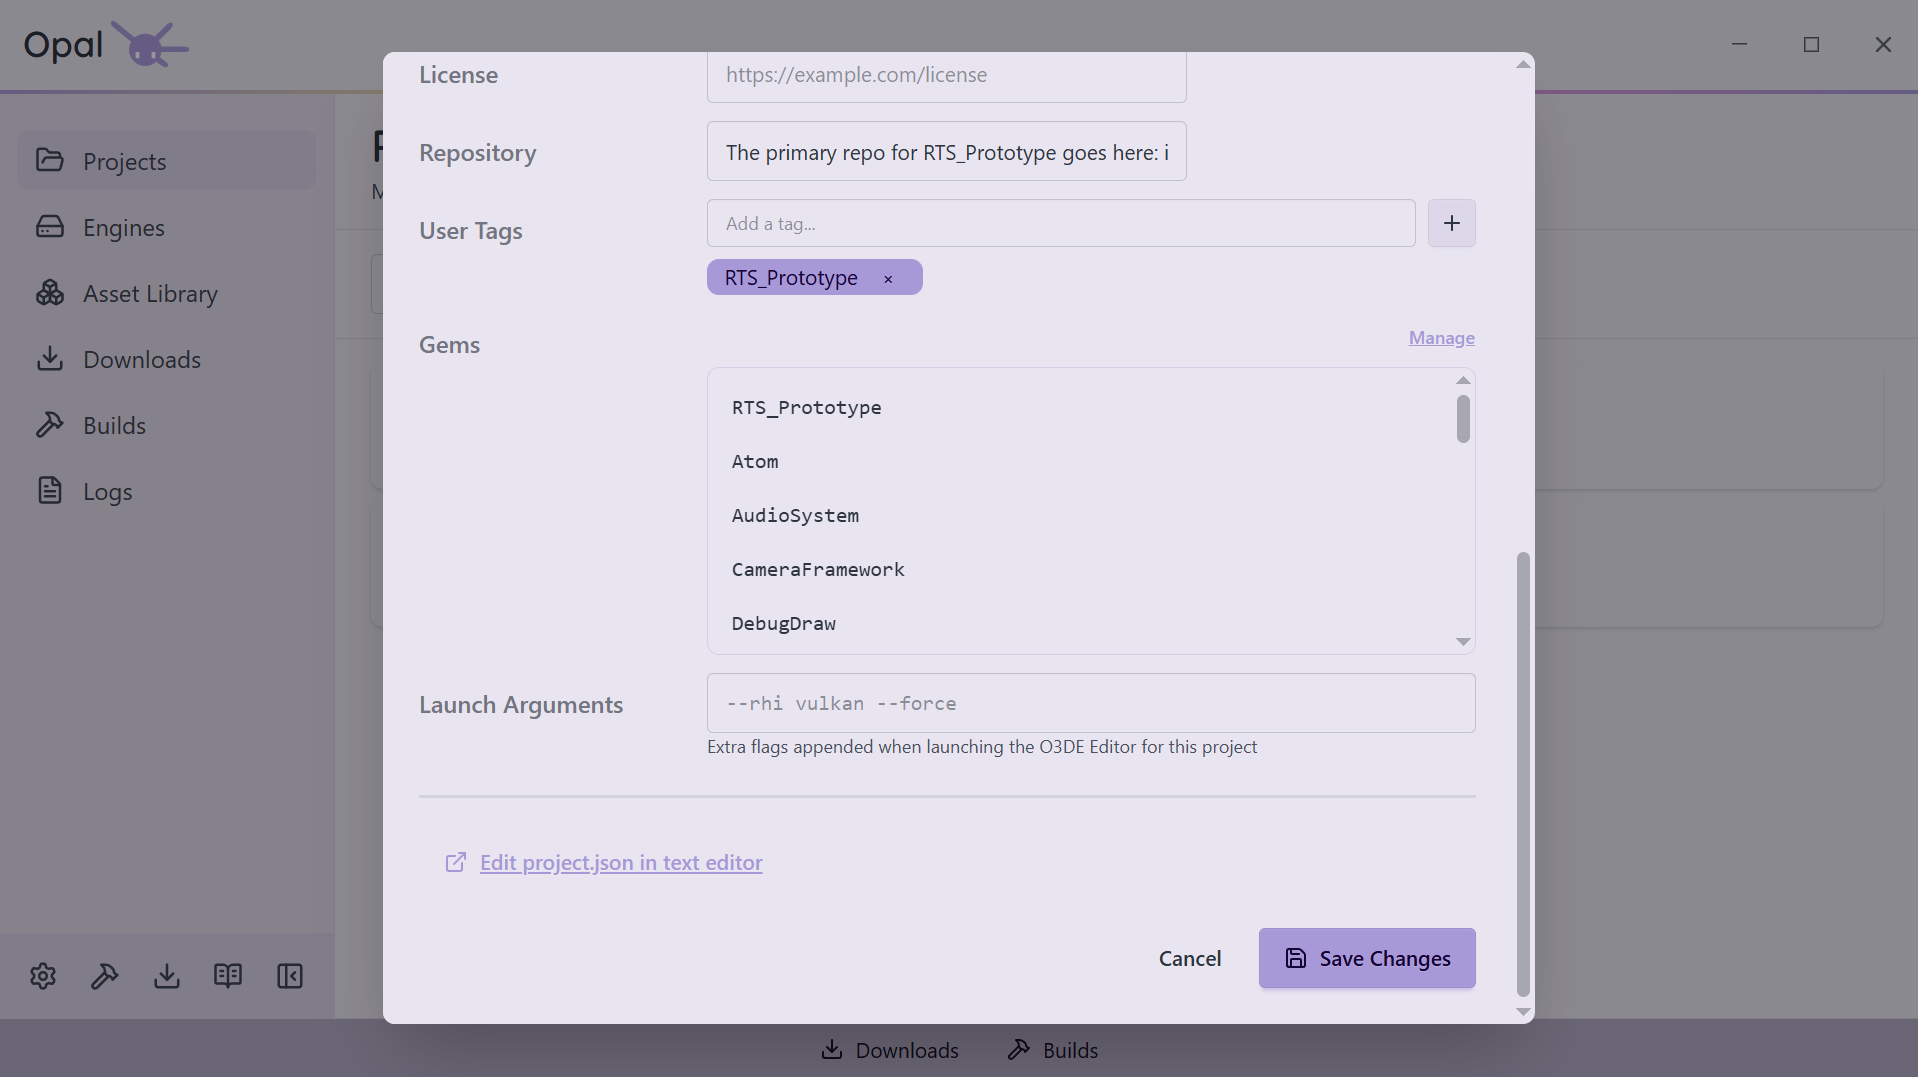Open Downloads in the bottom status bar
Image resolution: width=1918 pixels, height=1077 pixels.
point(890,1050)
